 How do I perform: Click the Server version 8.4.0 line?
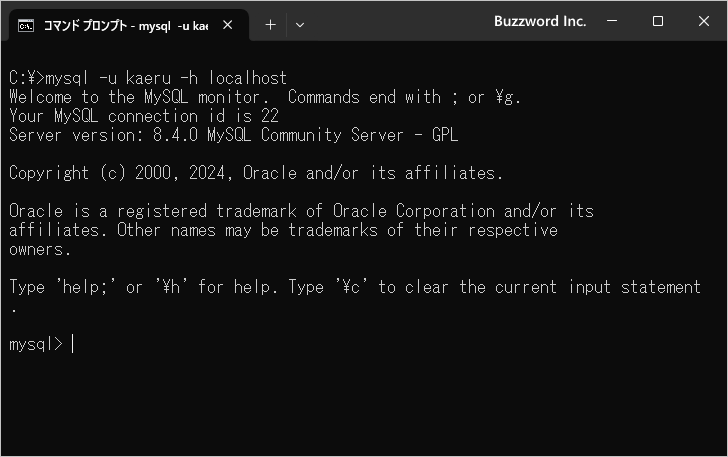234,135
